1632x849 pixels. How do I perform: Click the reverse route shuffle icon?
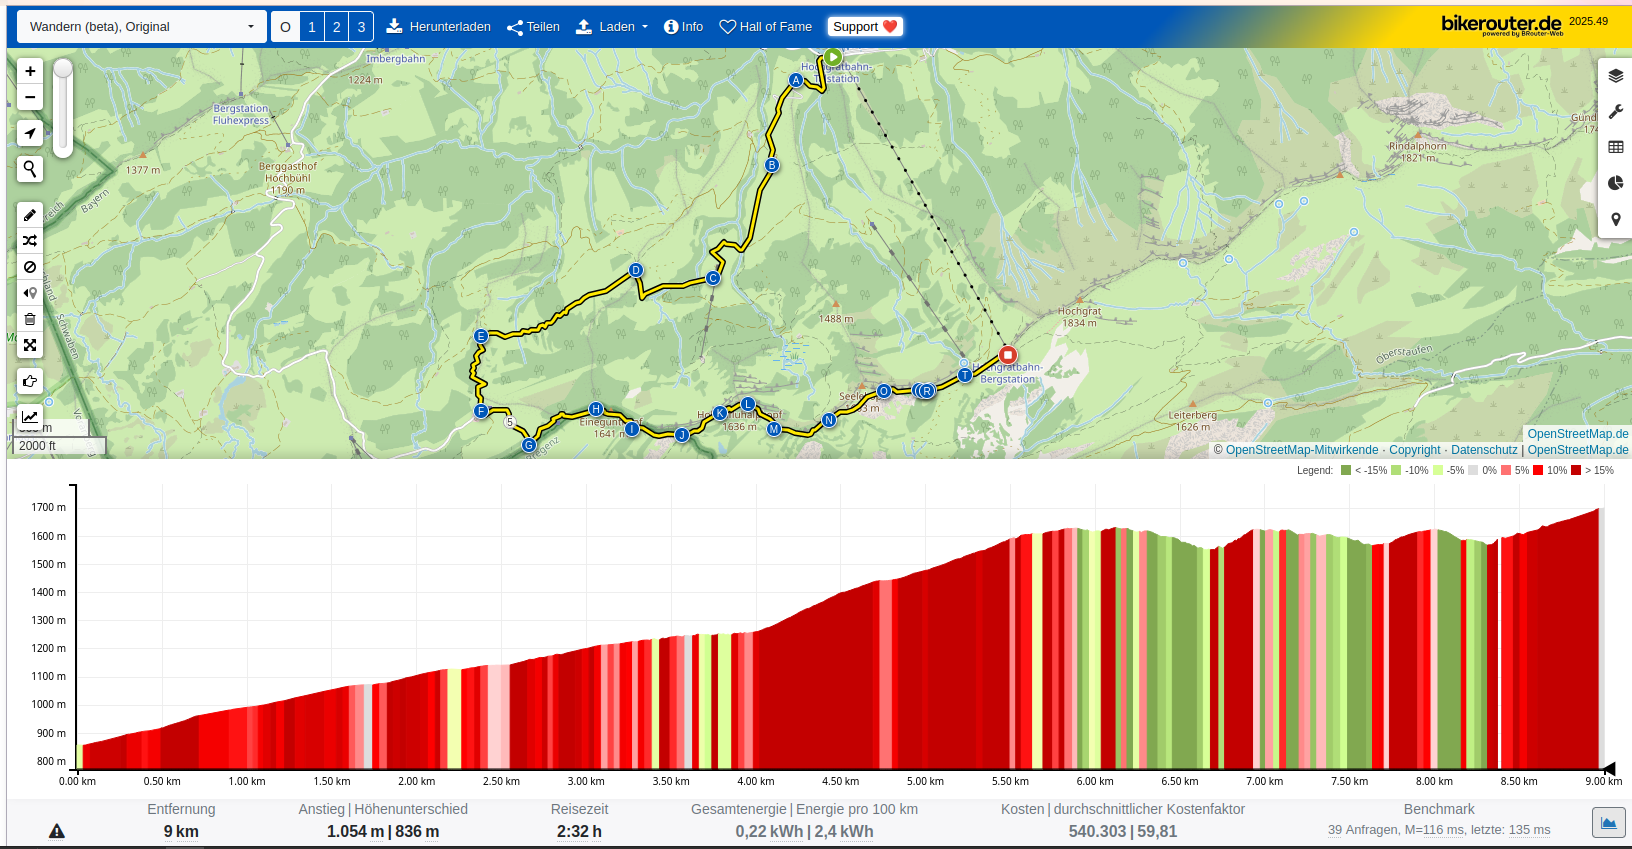[30, 241]
